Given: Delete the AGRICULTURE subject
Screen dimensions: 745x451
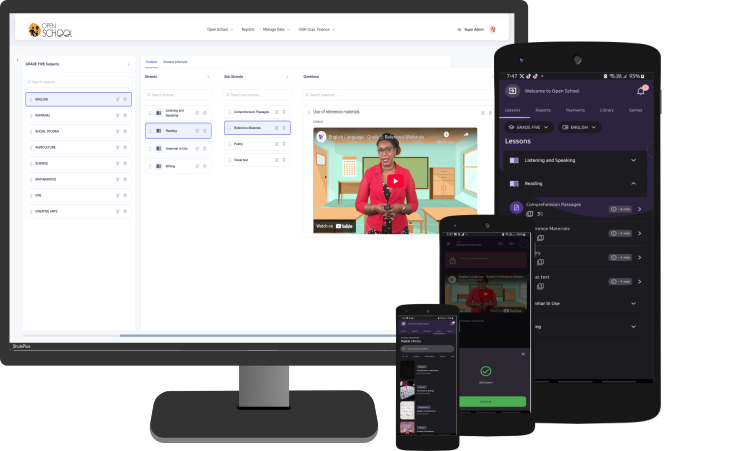Looking at the screenshot, I should (125, 147).
